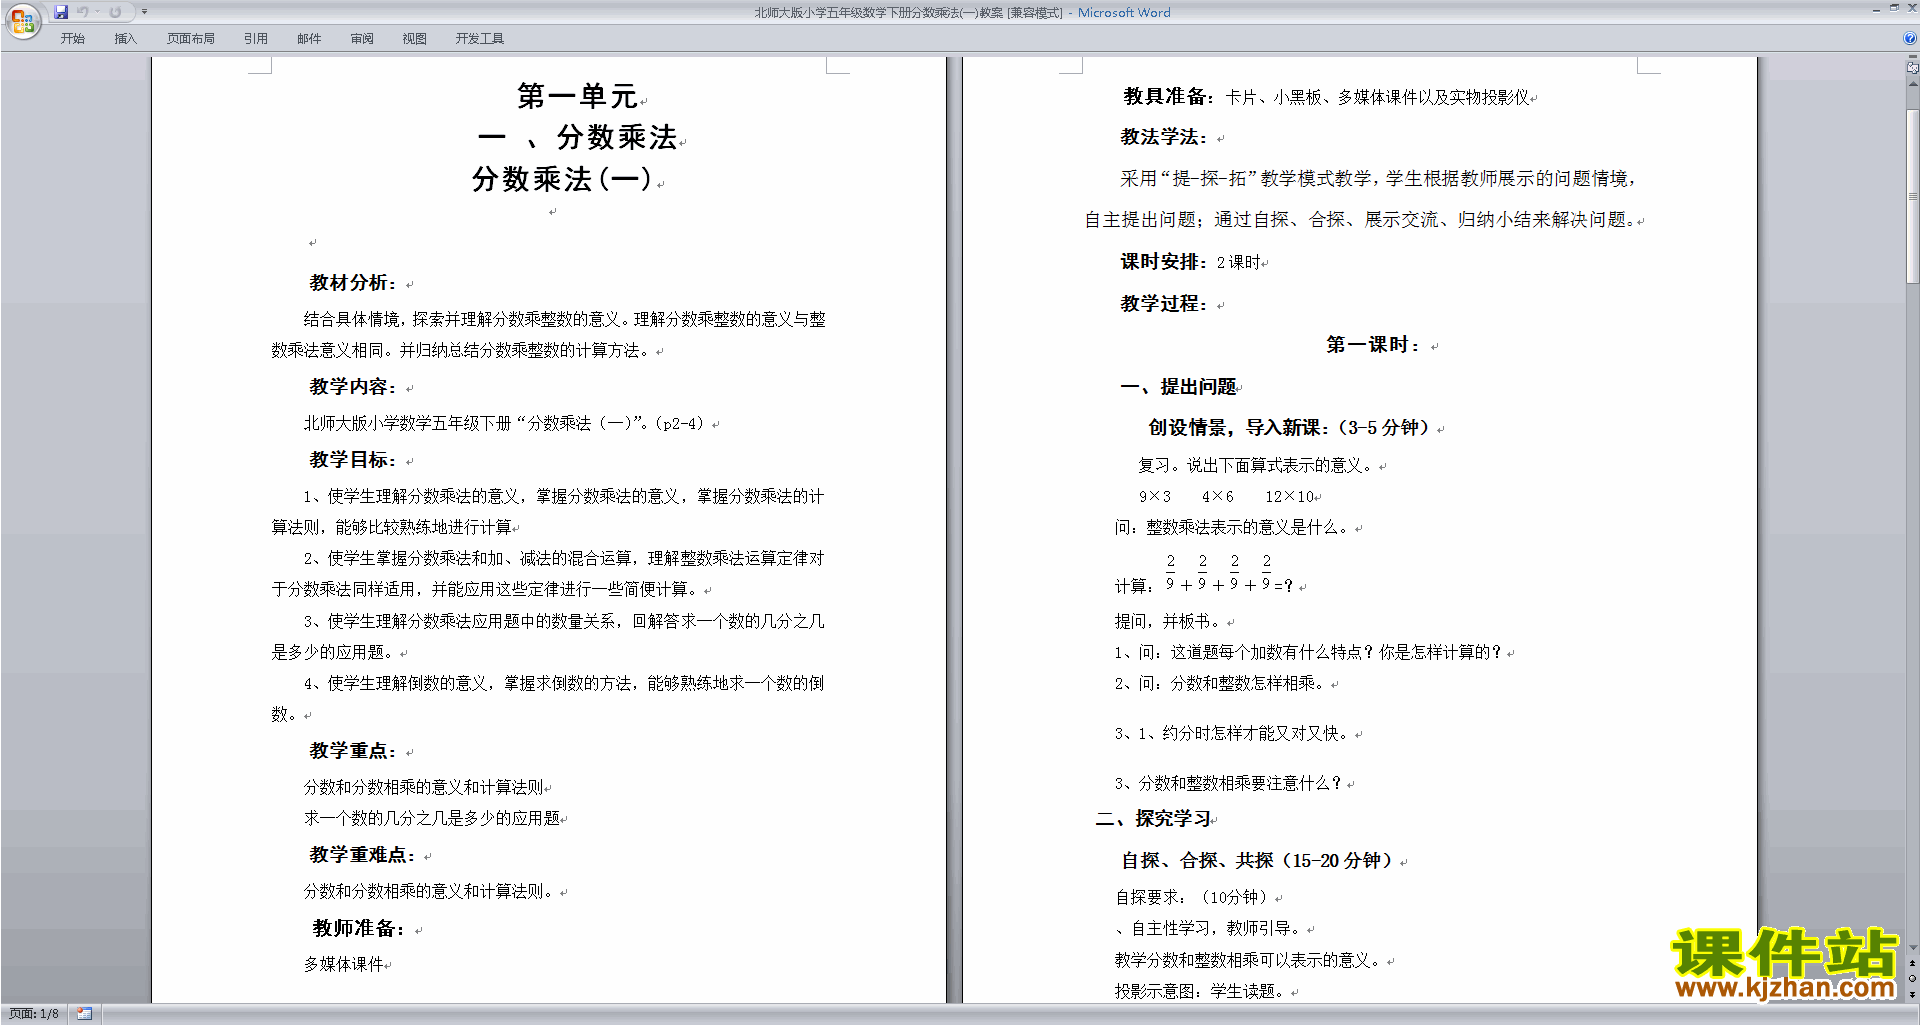Toggle the ruler view icon above scrollbar

pyautogui.click(x=1913, y=68)
